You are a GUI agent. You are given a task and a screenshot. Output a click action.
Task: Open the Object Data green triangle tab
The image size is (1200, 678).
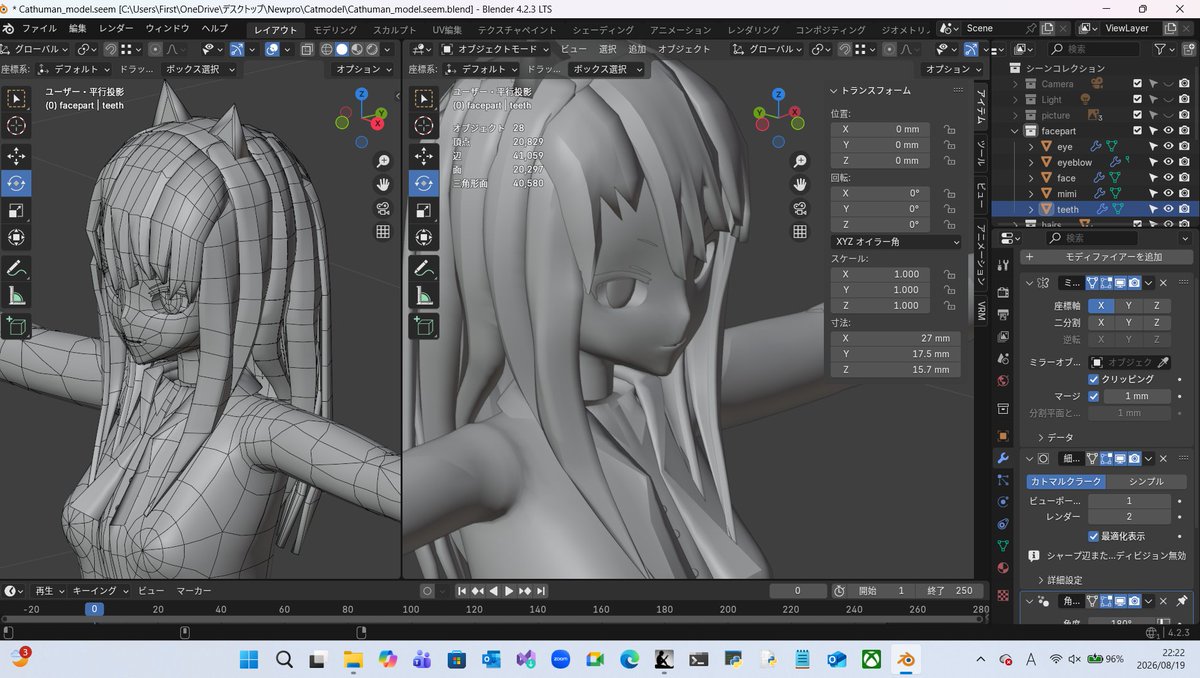(x=1003, y=546)
